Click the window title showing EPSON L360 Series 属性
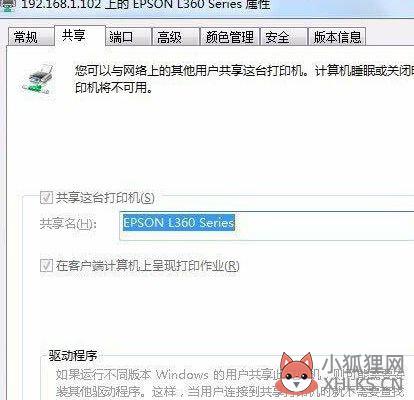414x400 pixels. pos(146,5)
